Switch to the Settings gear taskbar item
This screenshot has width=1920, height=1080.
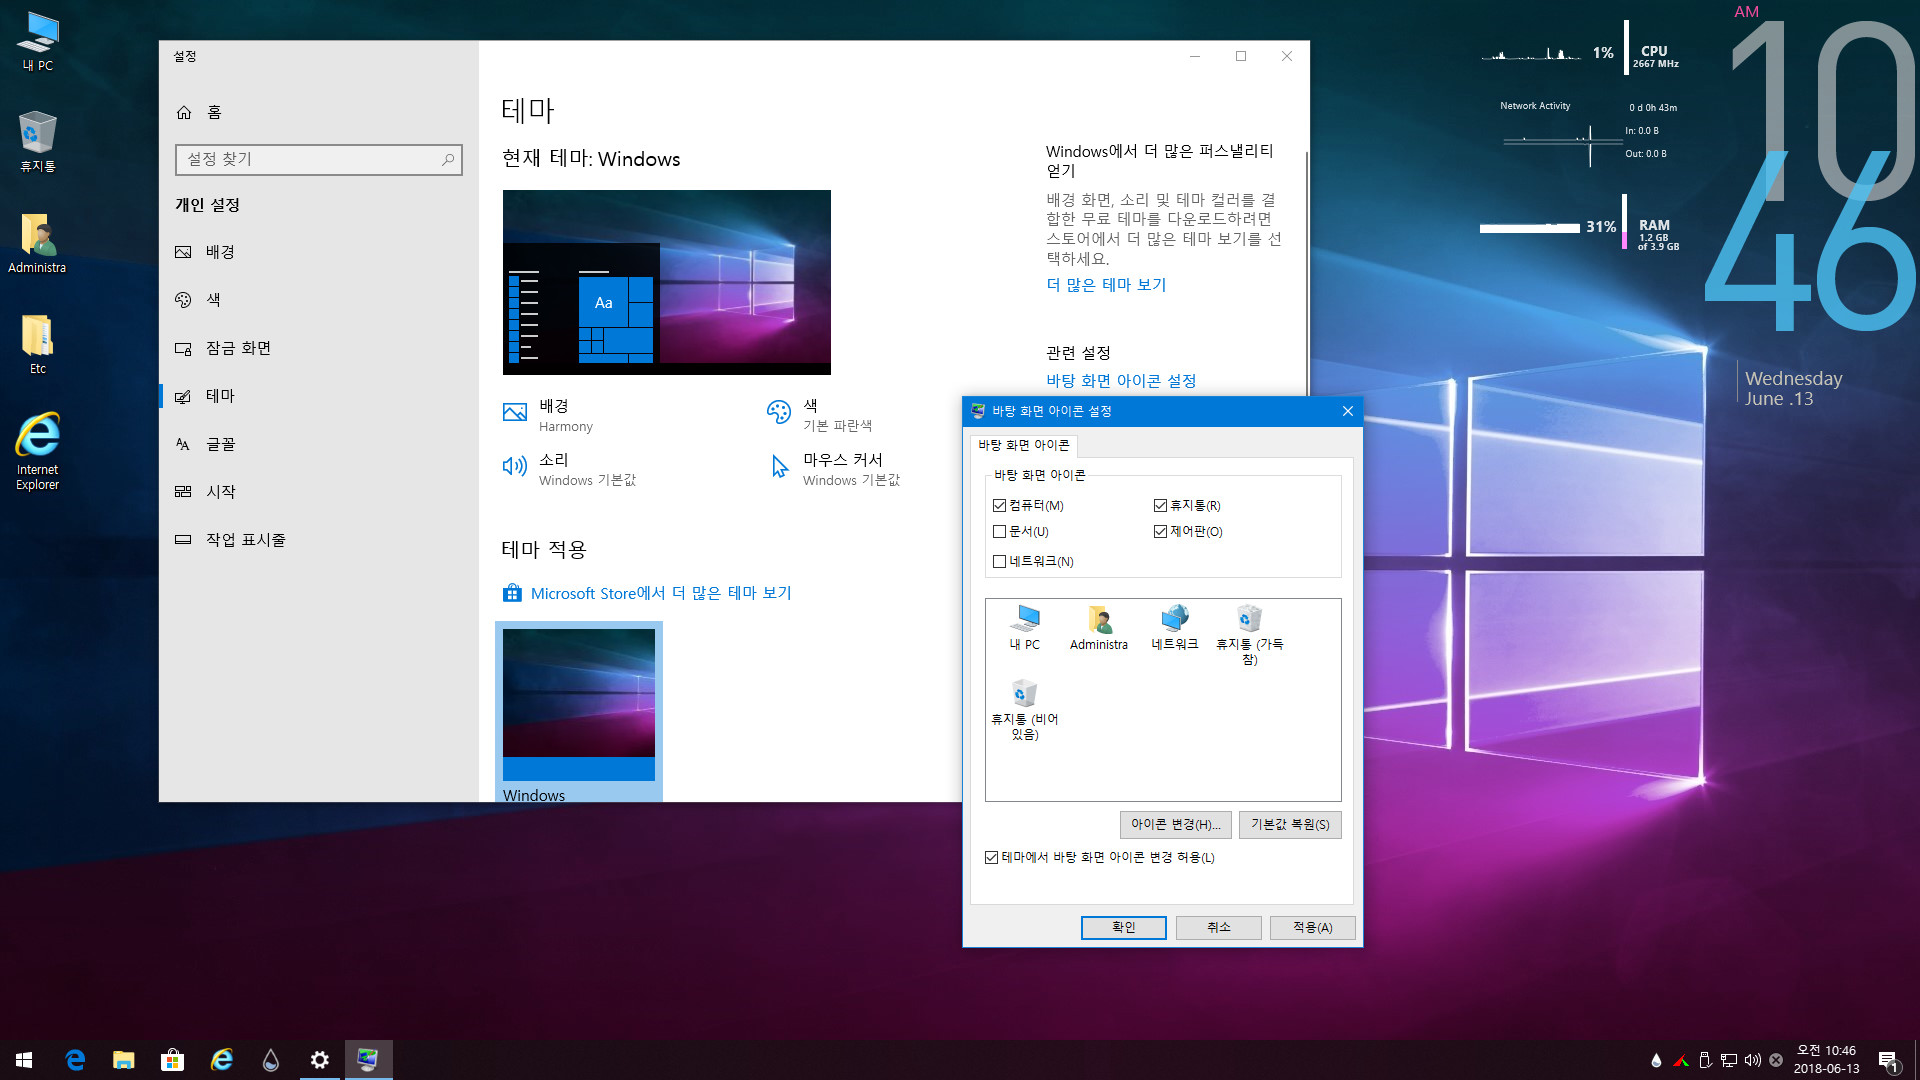pyautogui.click(x=319, y=1060)
